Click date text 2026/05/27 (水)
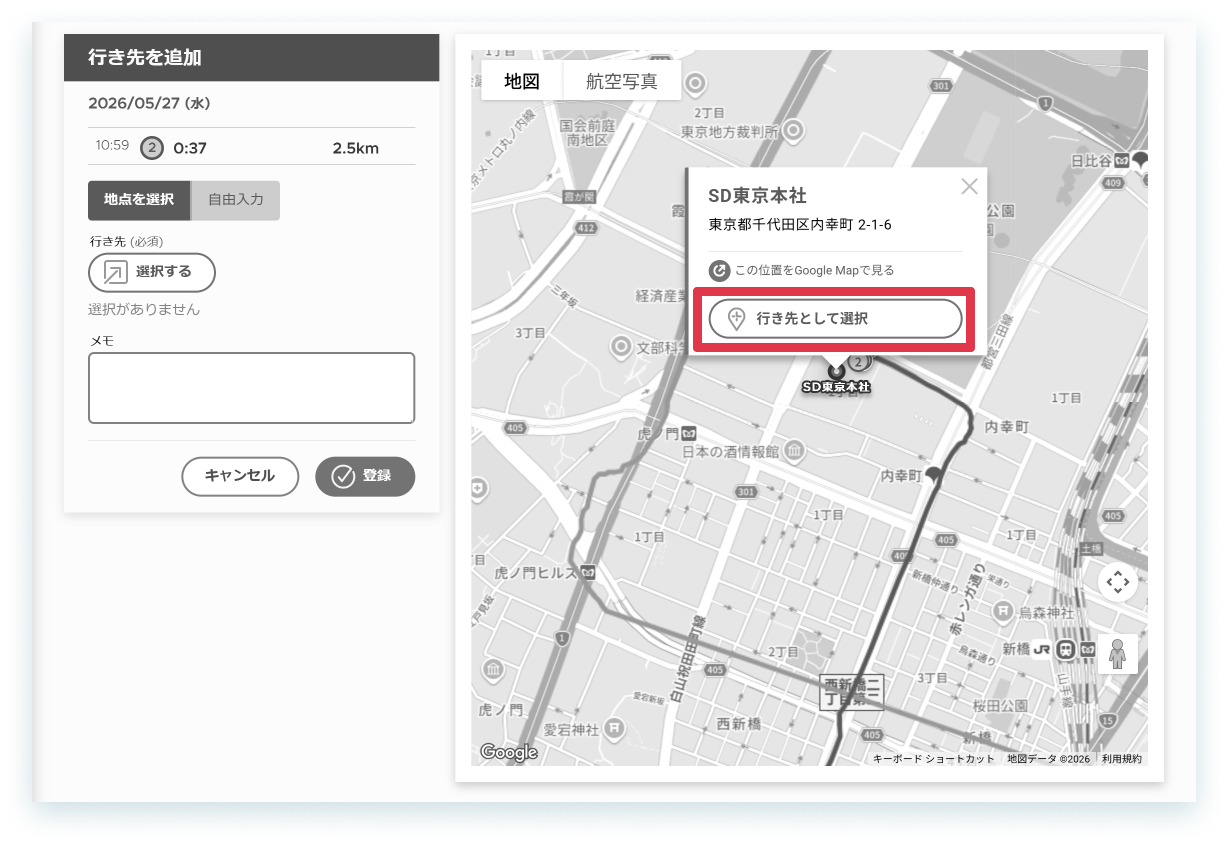 (149, 103)
